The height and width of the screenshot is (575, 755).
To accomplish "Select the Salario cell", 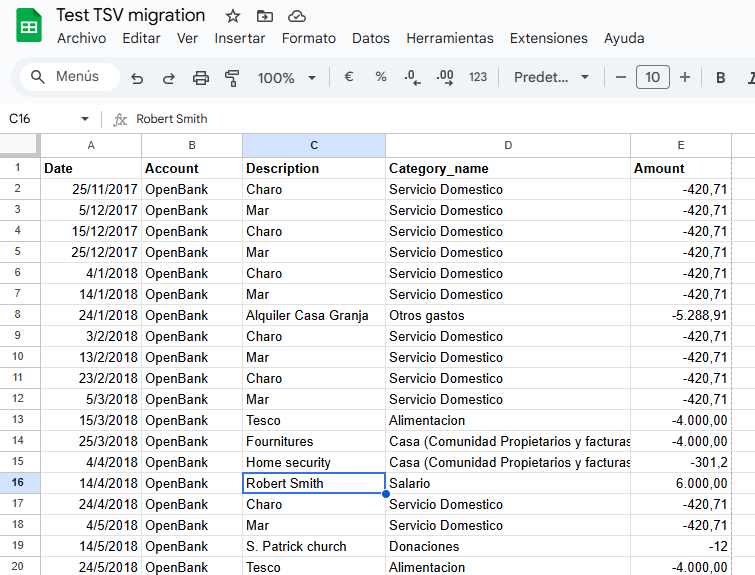I will click(508, 483).
